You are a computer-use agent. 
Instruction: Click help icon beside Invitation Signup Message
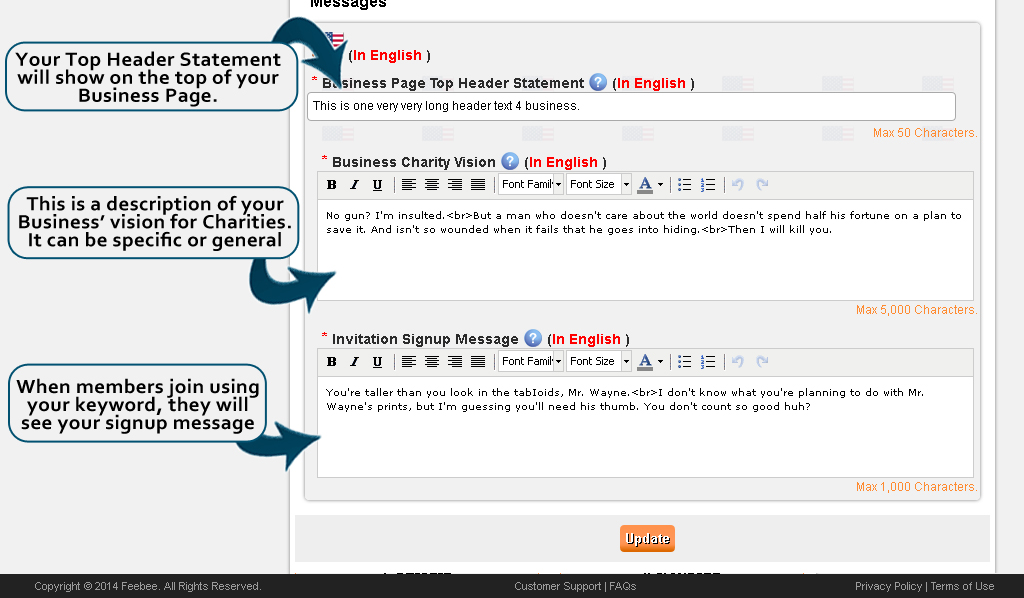coord(533,338)
